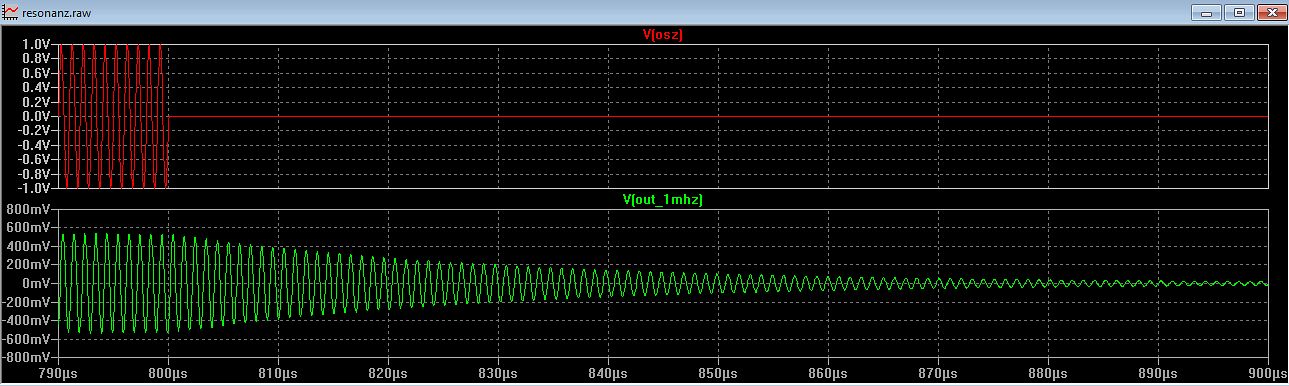This screenshot has width=1289, height=386.
Task: Restore down the resonanz.raw window
Action: click(1239, 13)
